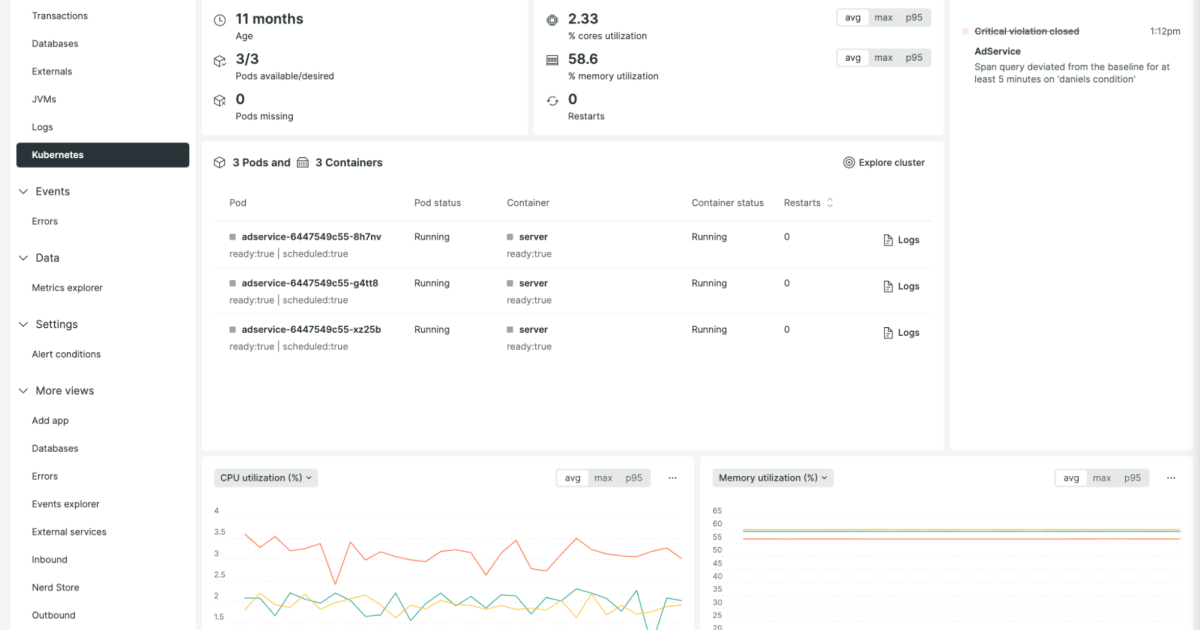Open the Explore cluster view
The width and height of the screenshot is (1200, 630).
[884, 162]
